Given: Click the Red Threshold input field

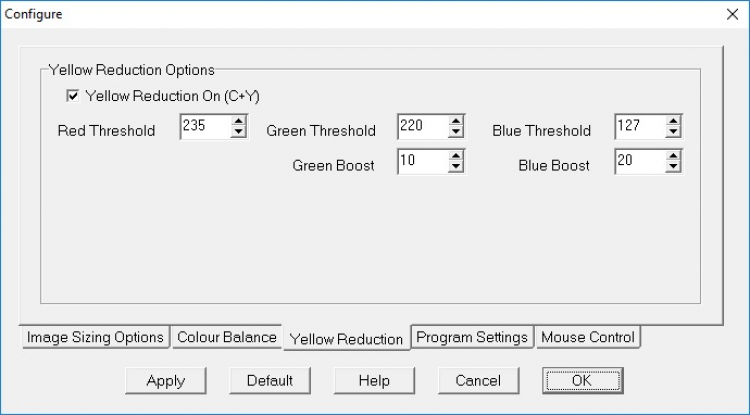Looking at the screenshot, I should 205,126.
